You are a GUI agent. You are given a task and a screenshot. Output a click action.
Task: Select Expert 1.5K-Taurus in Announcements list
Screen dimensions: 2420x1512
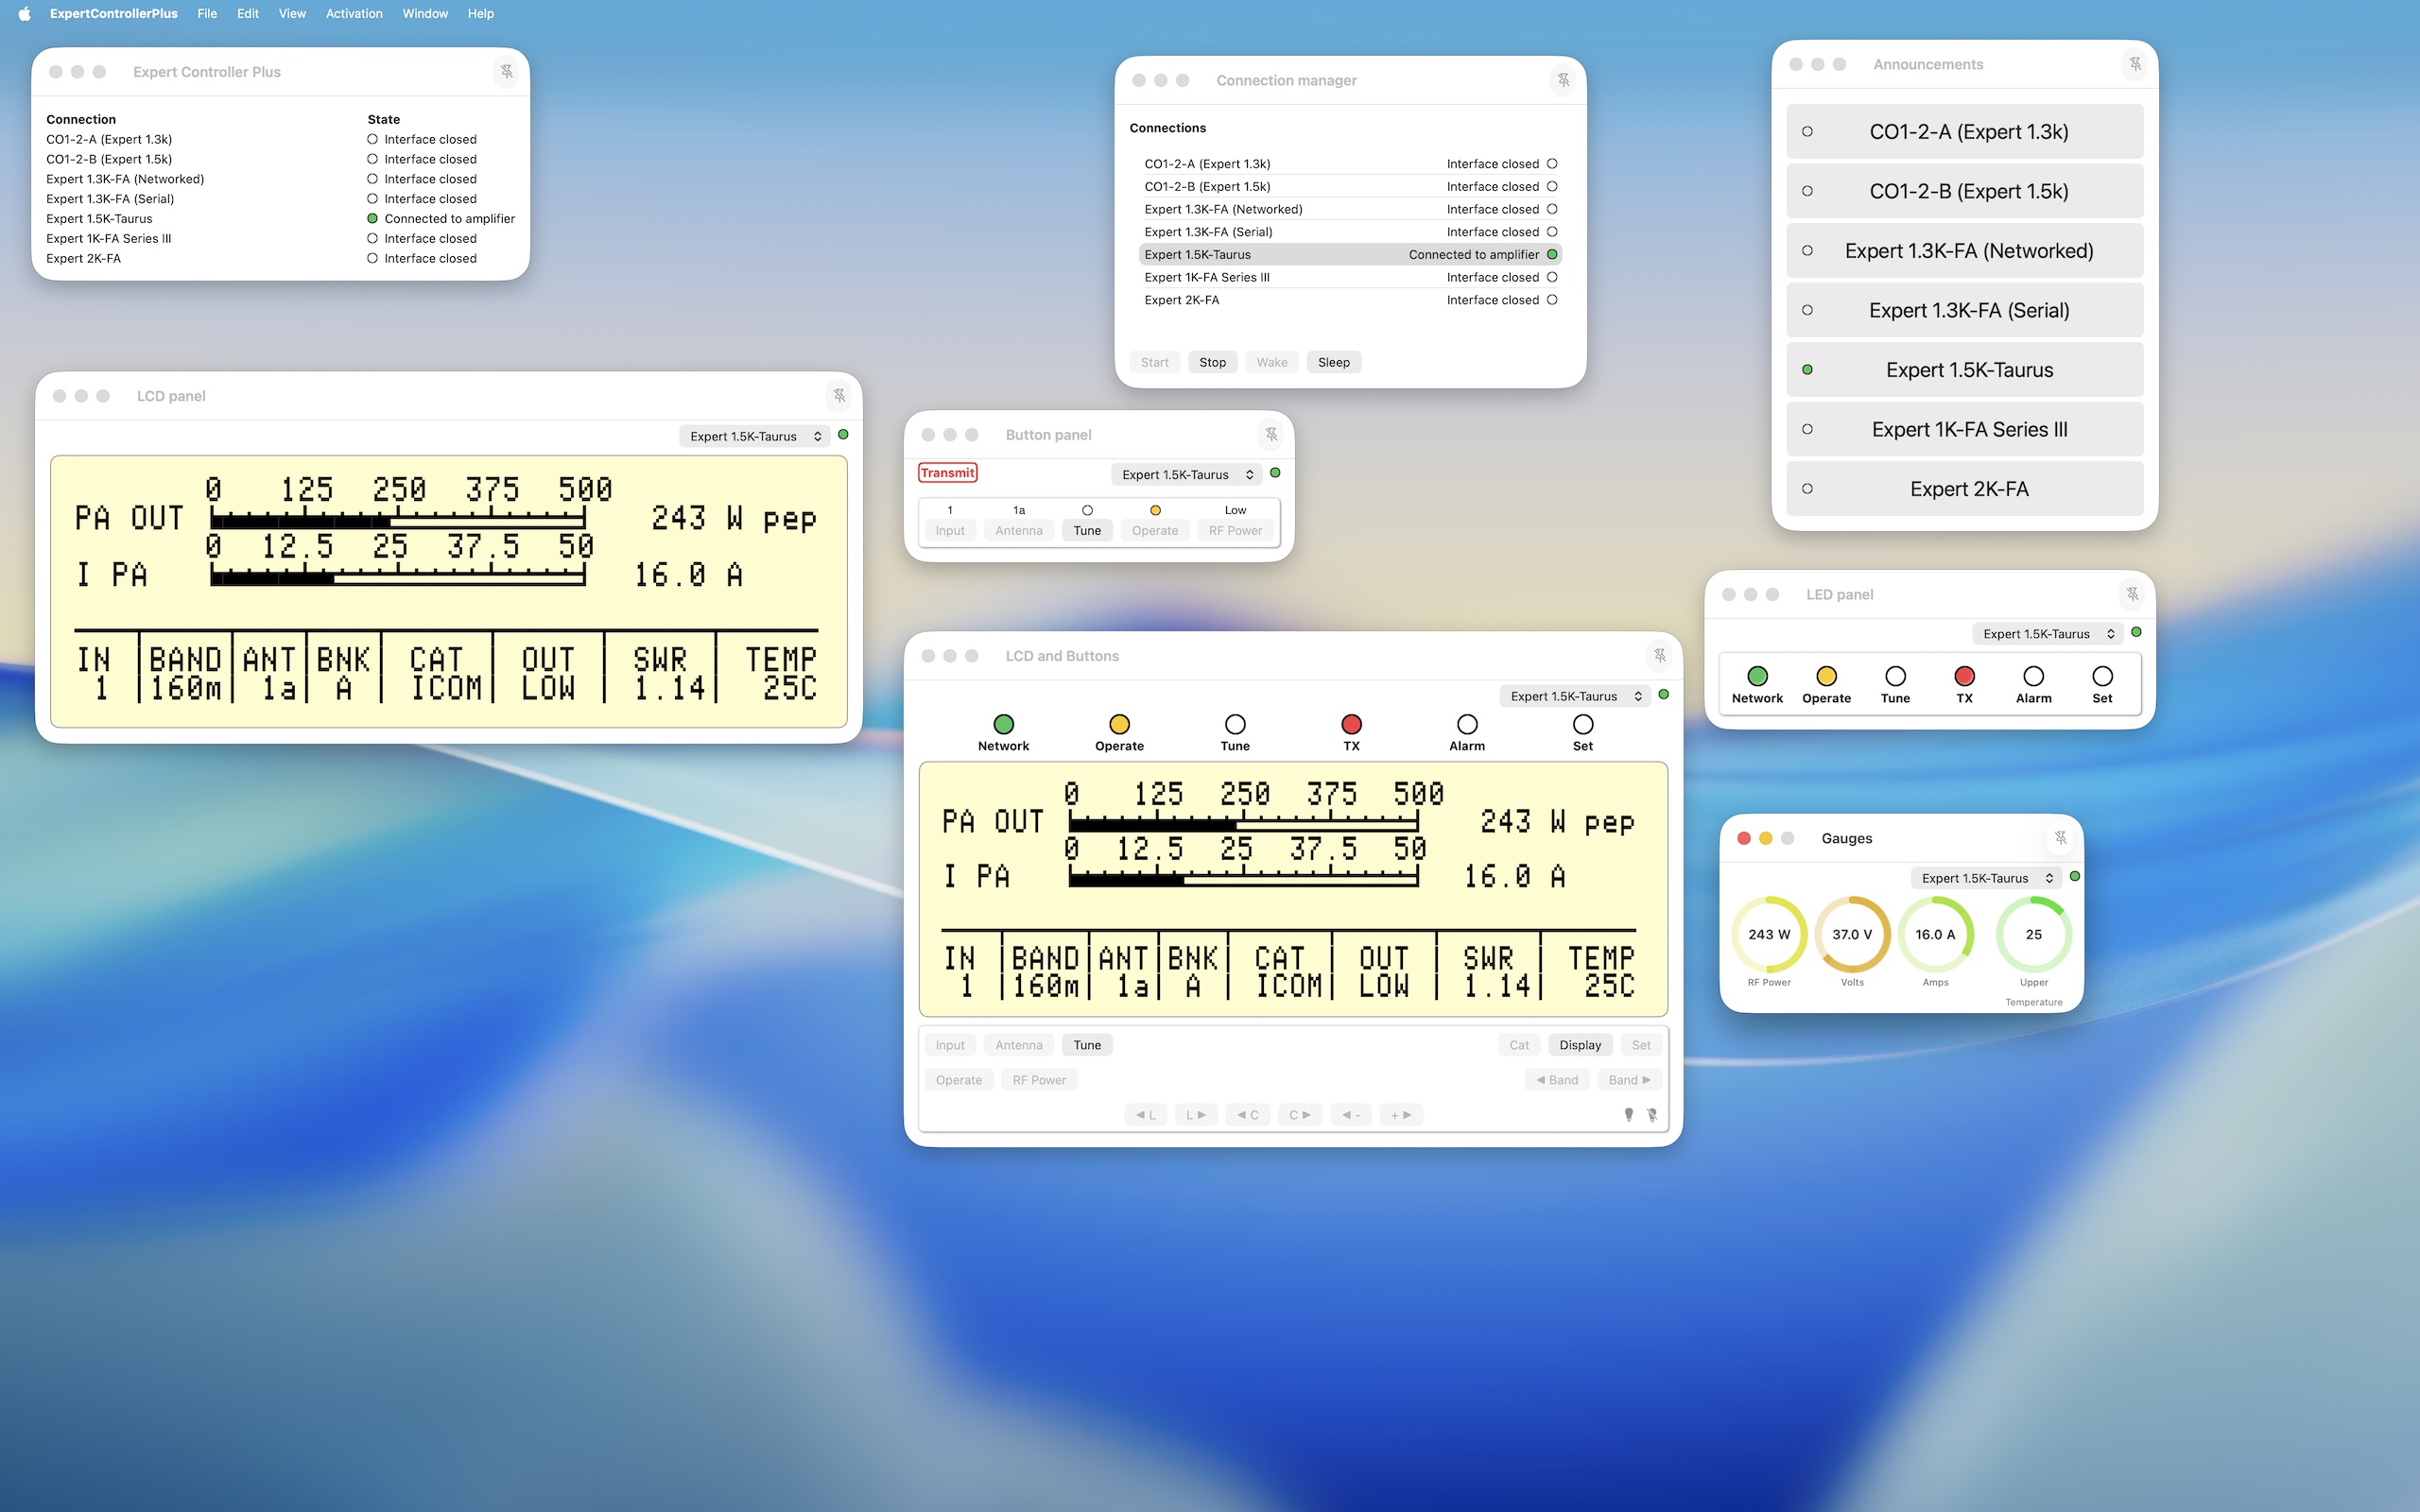1965,370
